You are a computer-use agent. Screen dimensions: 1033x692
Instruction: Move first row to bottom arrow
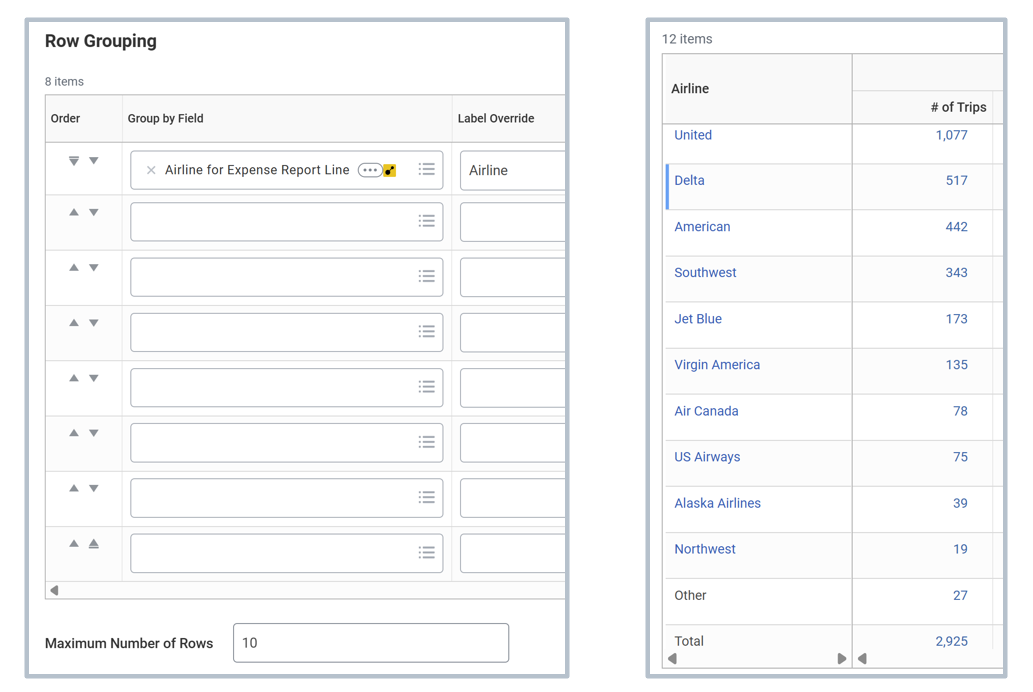[74, 161]
